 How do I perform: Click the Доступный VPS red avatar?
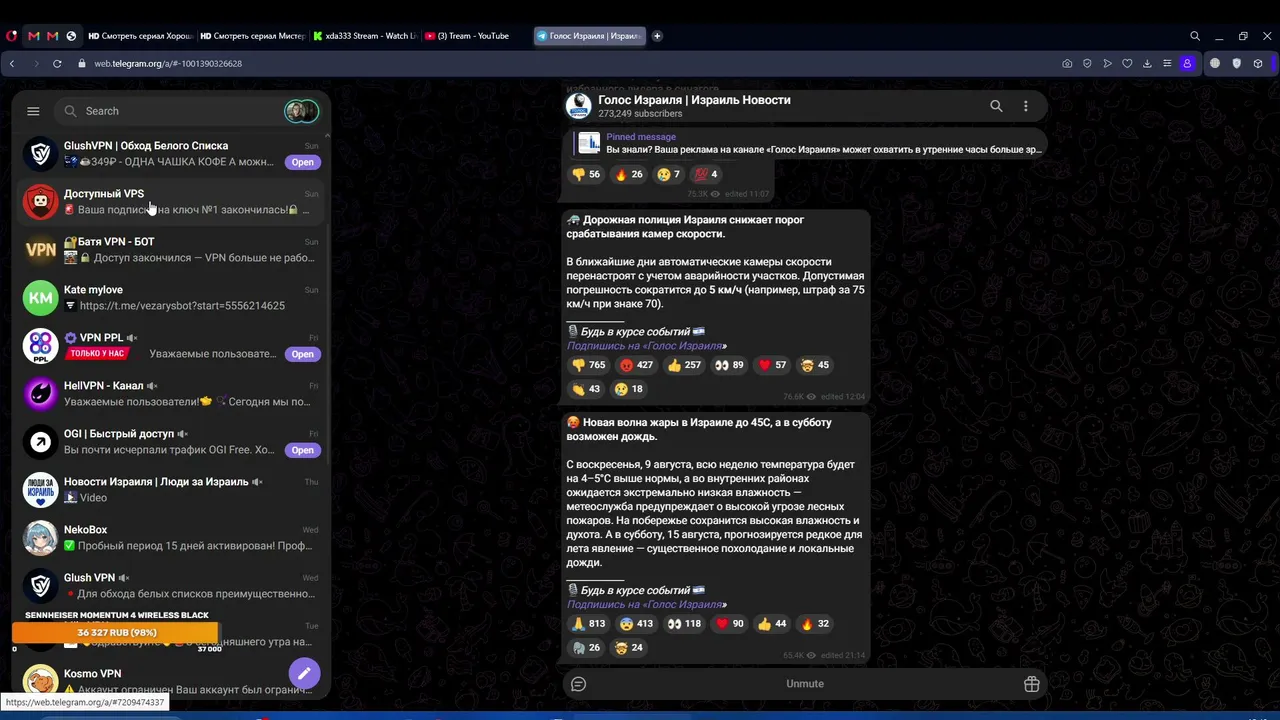pos(41,202)
